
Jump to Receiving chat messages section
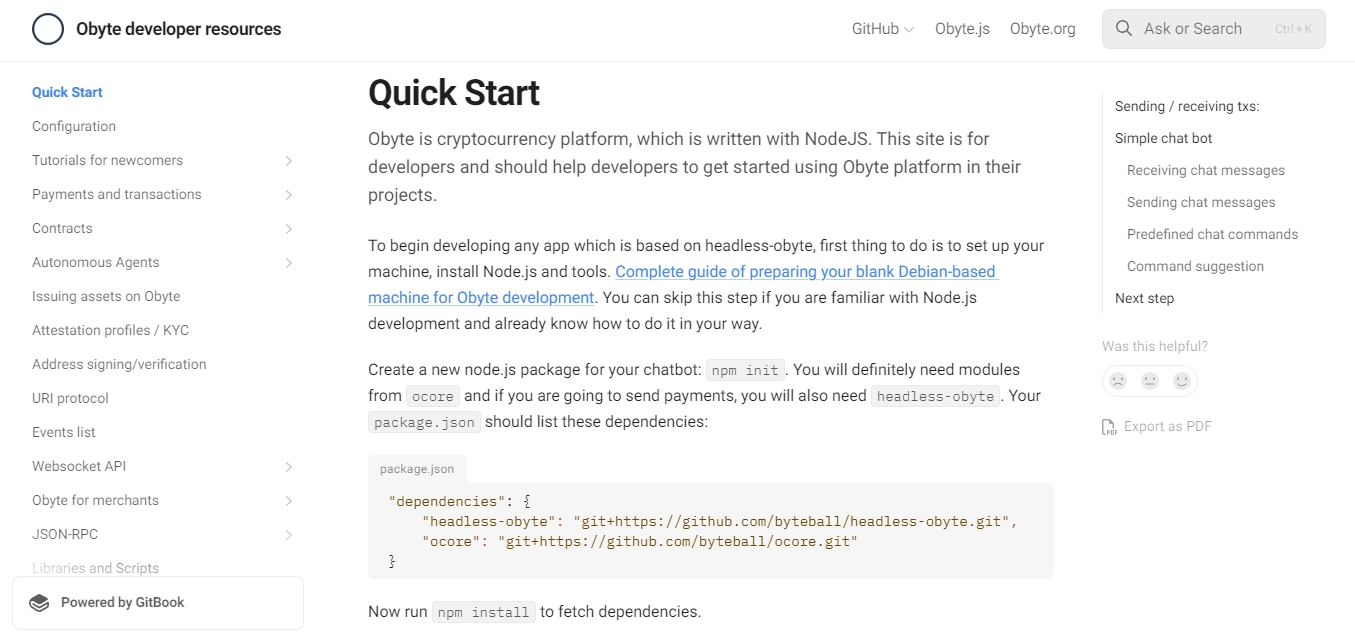(1206, 170)
